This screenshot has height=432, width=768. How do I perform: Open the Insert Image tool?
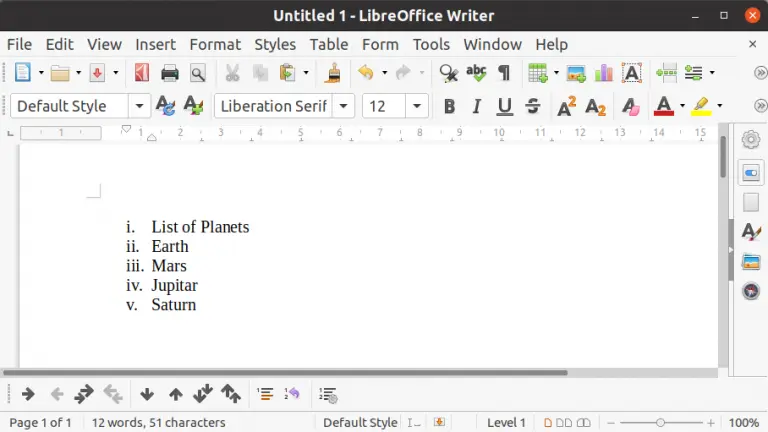point(576,73)
